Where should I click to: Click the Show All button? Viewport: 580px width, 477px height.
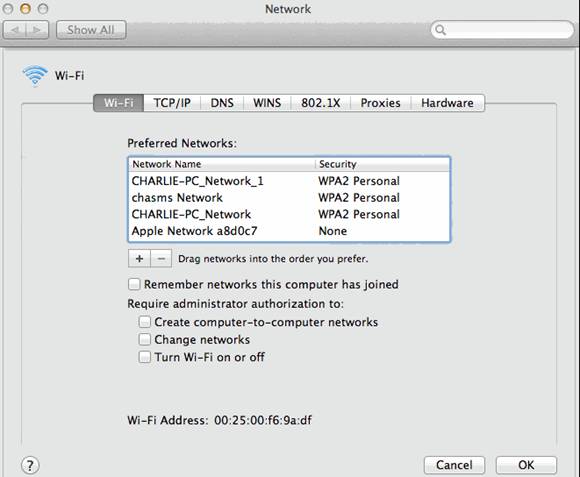pos(91,30)
